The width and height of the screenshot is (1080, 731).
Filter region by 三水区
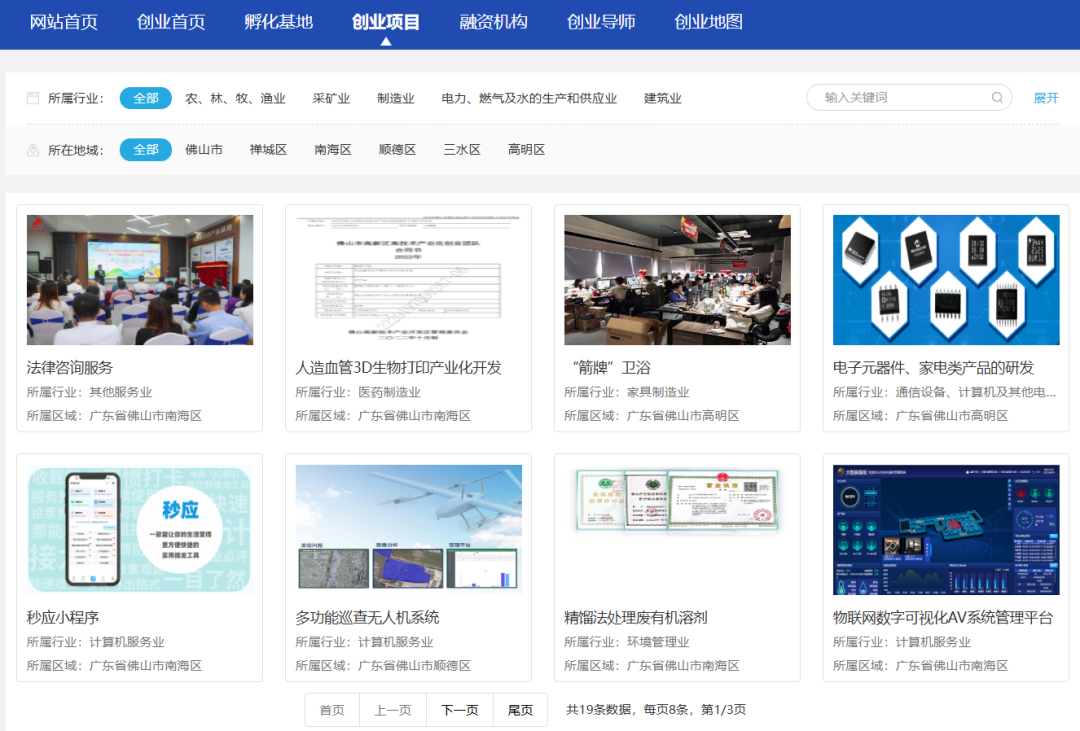[x=461, y=150]
